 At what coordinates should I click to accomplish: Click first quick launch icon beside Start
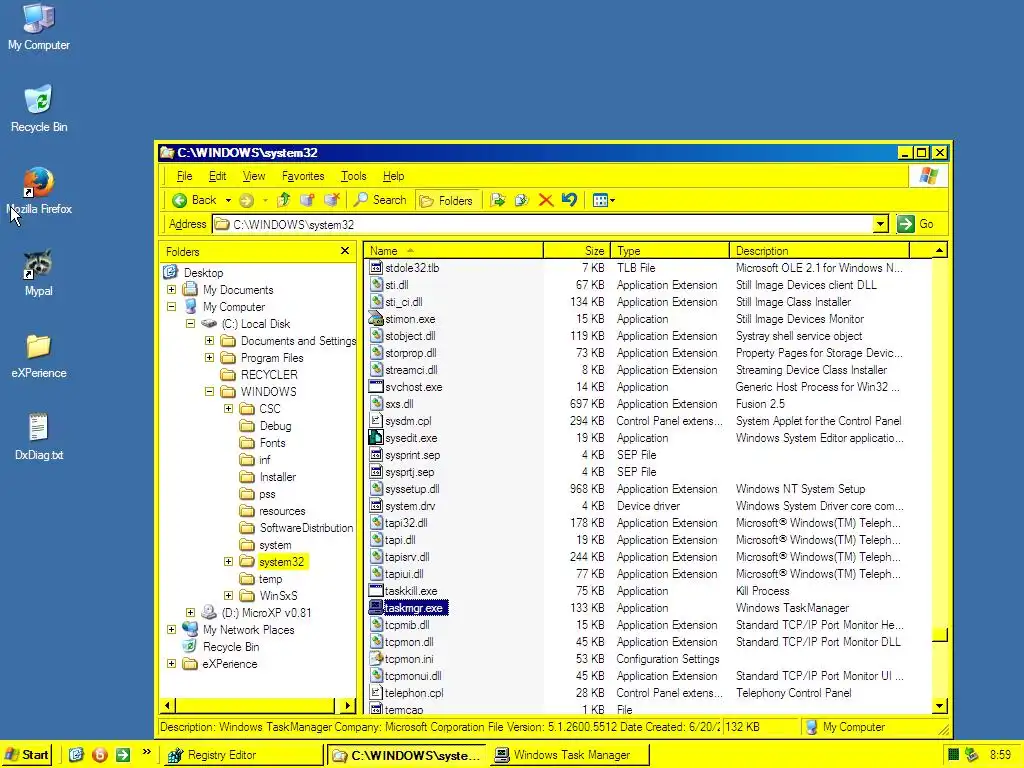(76, 755)
